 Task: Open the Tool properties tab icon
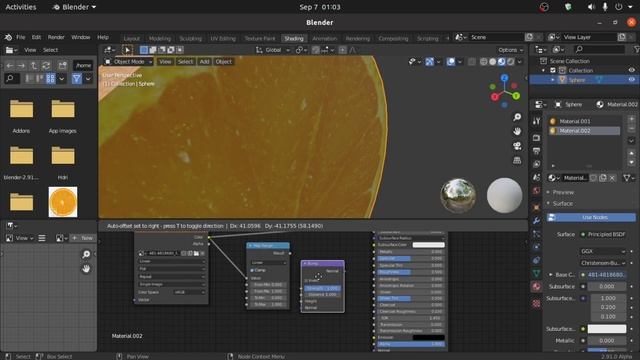coord(536,121)
